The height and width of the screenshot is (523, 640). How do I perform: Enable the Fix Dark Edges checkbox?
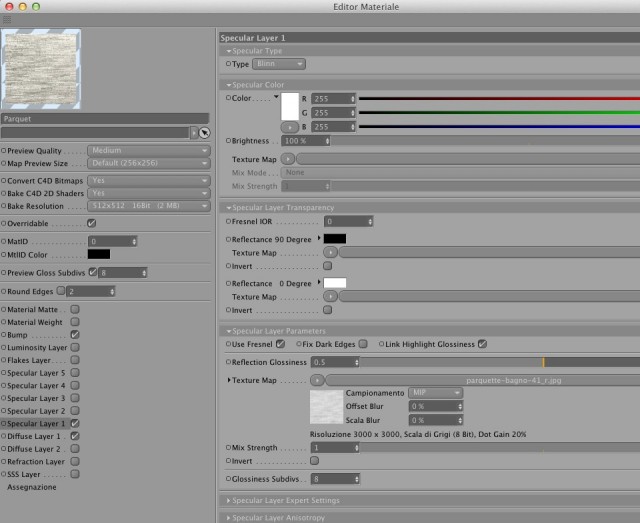pyautogui.click(x=363, y=344)
